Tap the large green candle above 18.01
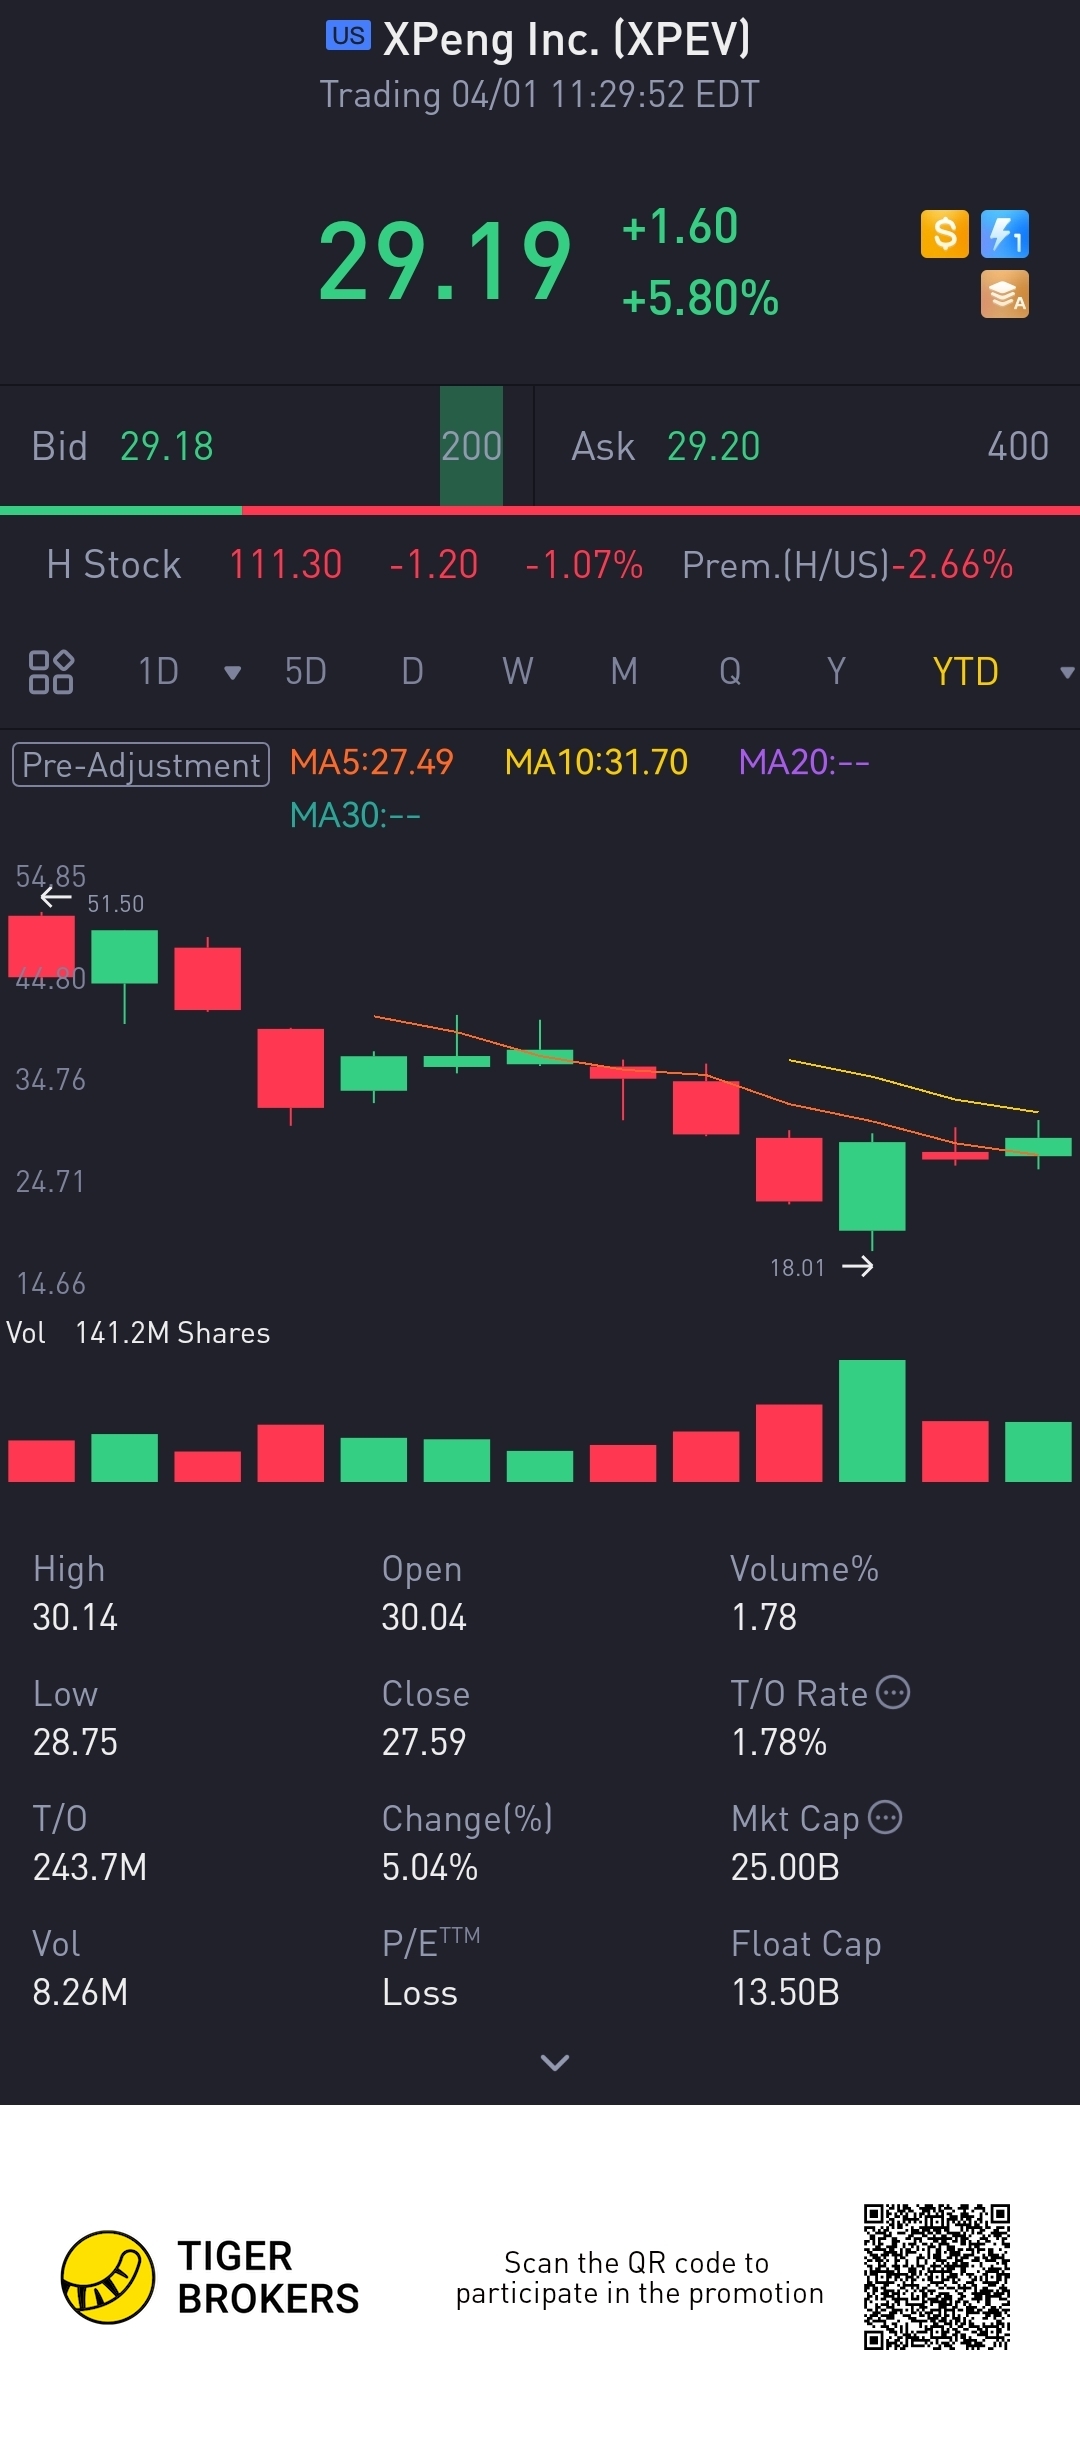 pyautogui.click(x=872, y=1186)
